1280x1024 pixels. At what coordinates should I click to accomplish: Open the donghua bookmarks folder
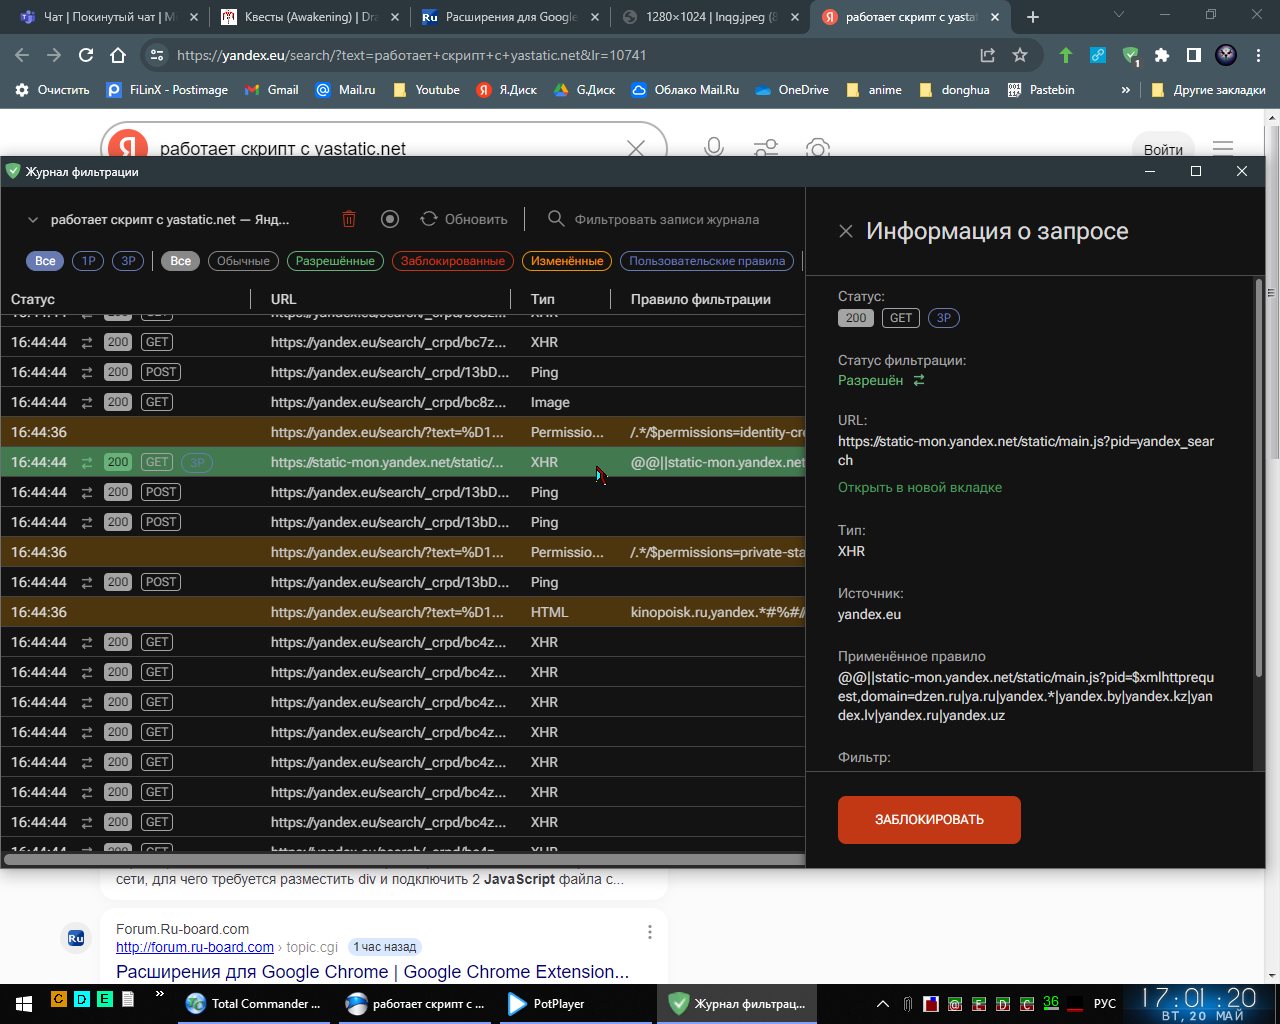click(x=954, y=90)
